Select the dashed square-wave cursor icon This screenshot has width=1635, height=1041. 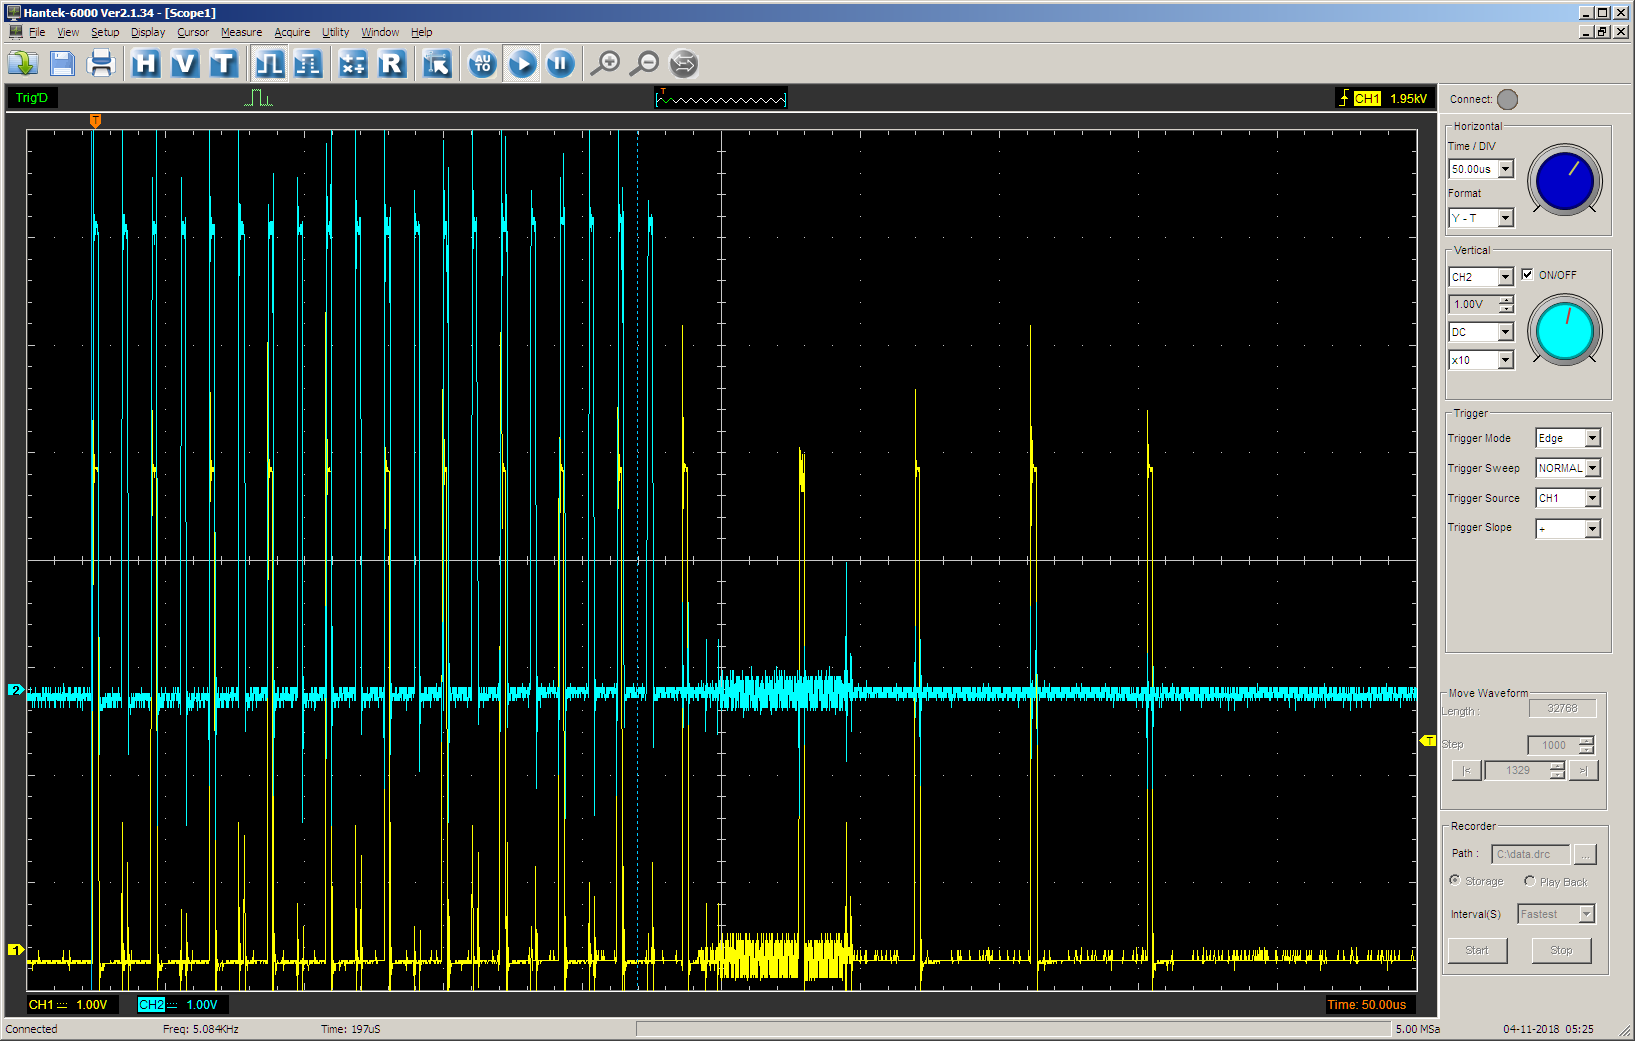point(308,64)
